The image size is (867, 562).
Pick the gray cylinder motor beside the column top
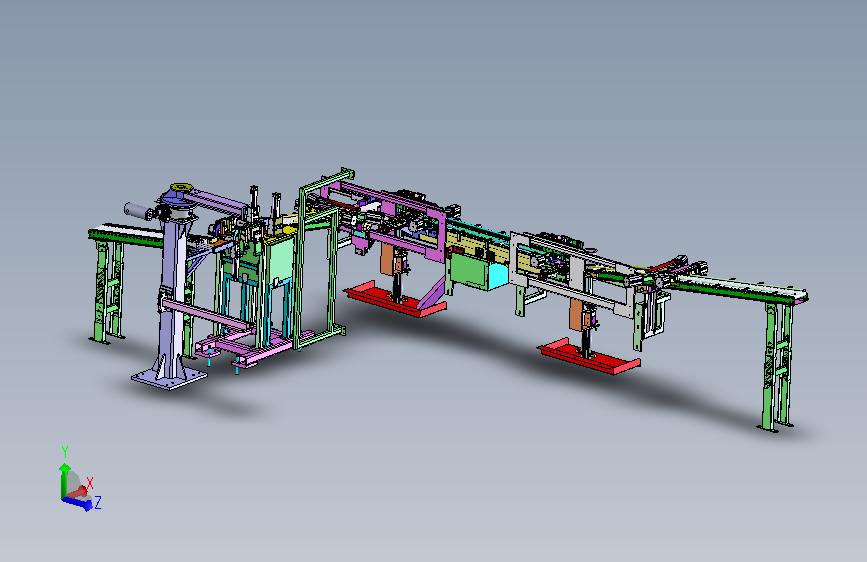click(137, 211)
